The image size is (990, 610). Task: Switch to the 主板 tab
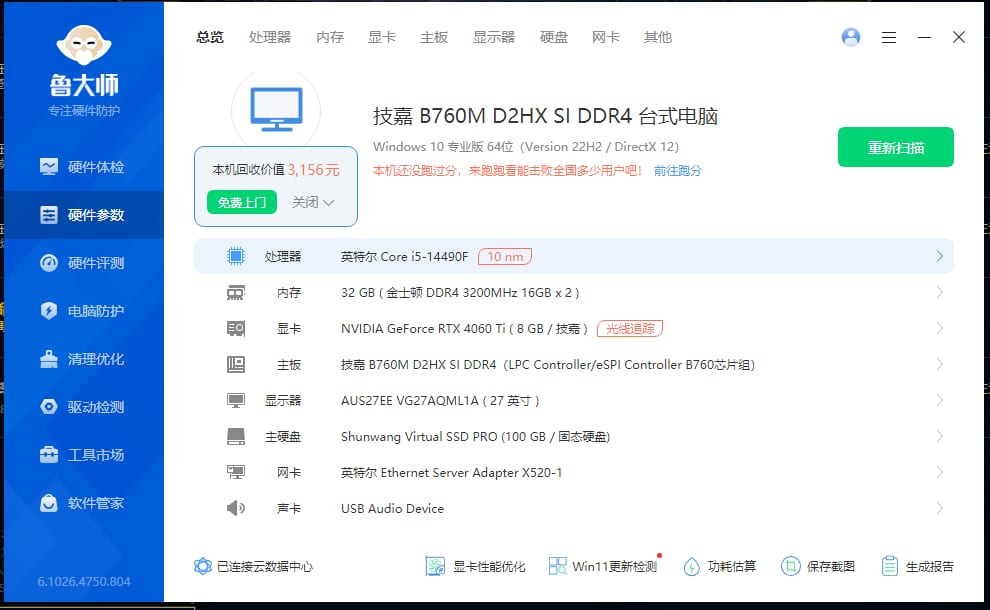pos(434,37)
